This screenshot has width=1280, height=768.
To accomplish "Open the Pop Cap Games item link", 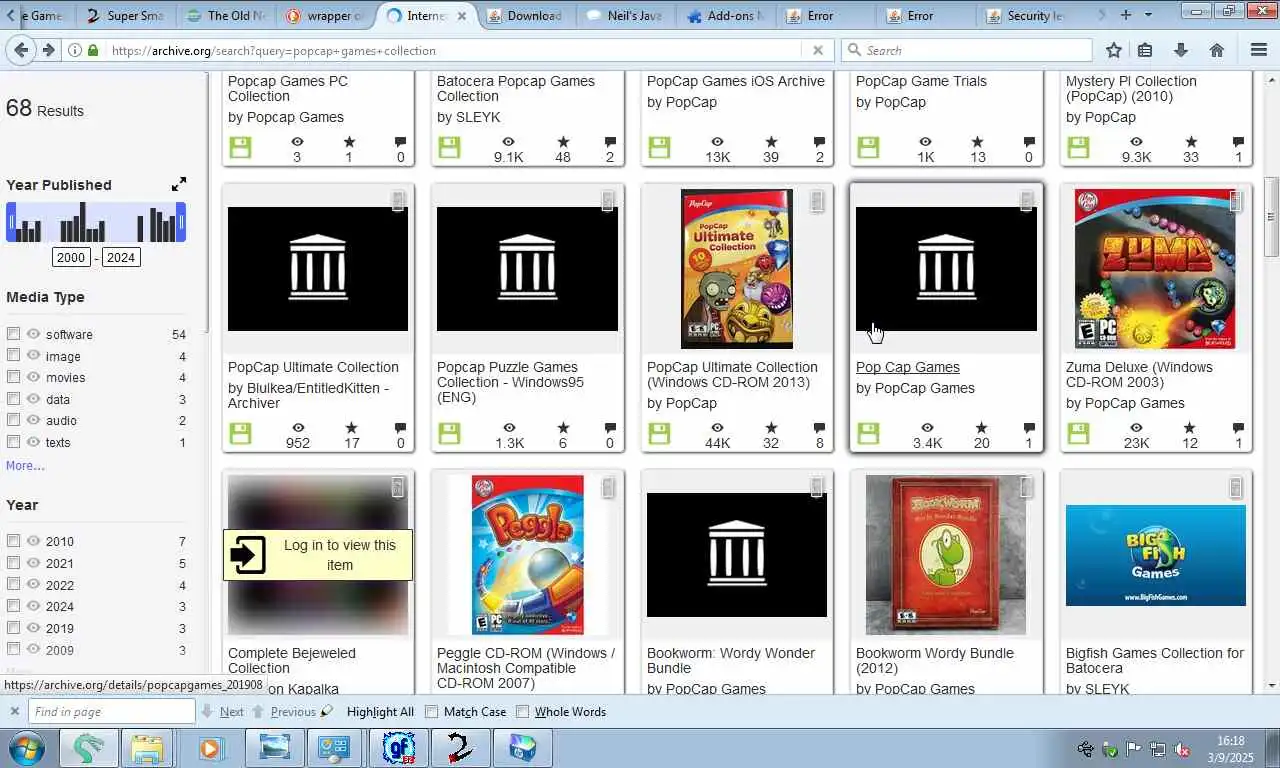I will 907,367.
